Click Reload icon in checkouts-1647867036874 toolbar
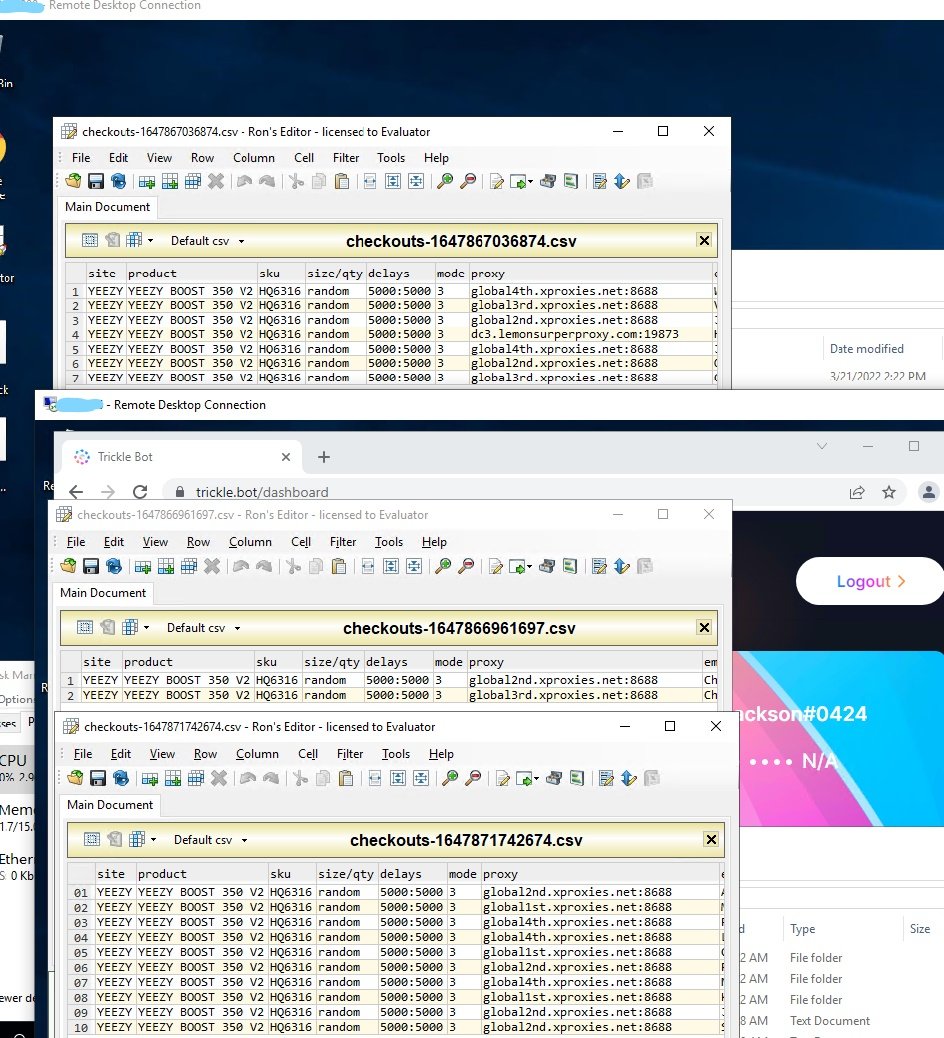The height and width of the screenshot is (1038, 944). pos(118,181)
